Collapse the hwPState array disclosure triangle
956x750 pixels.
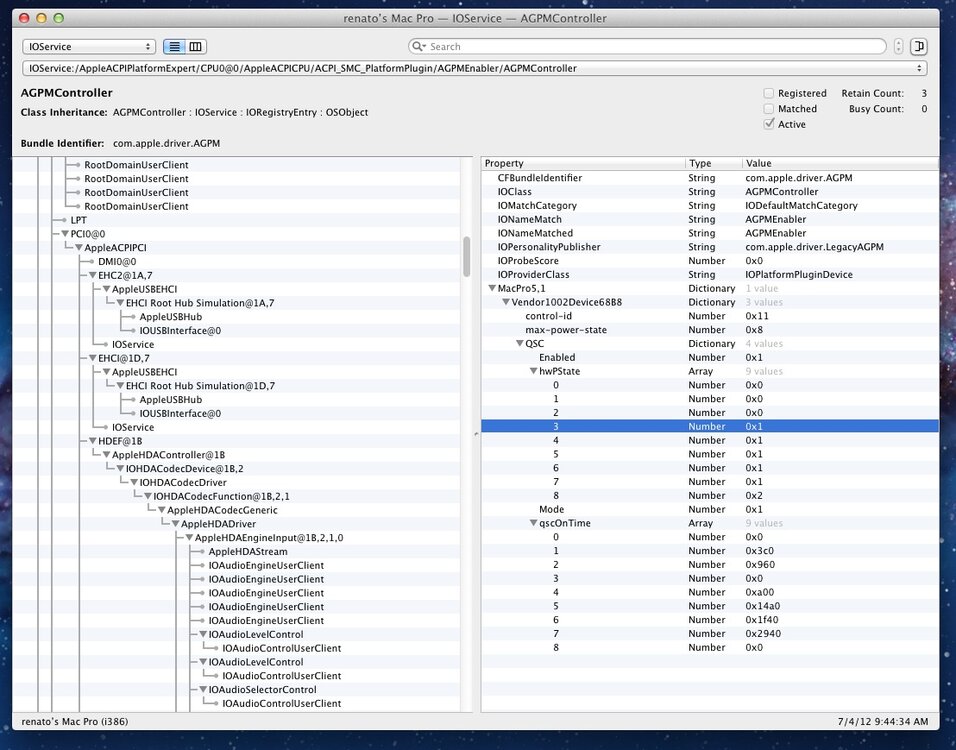(533, 371)
